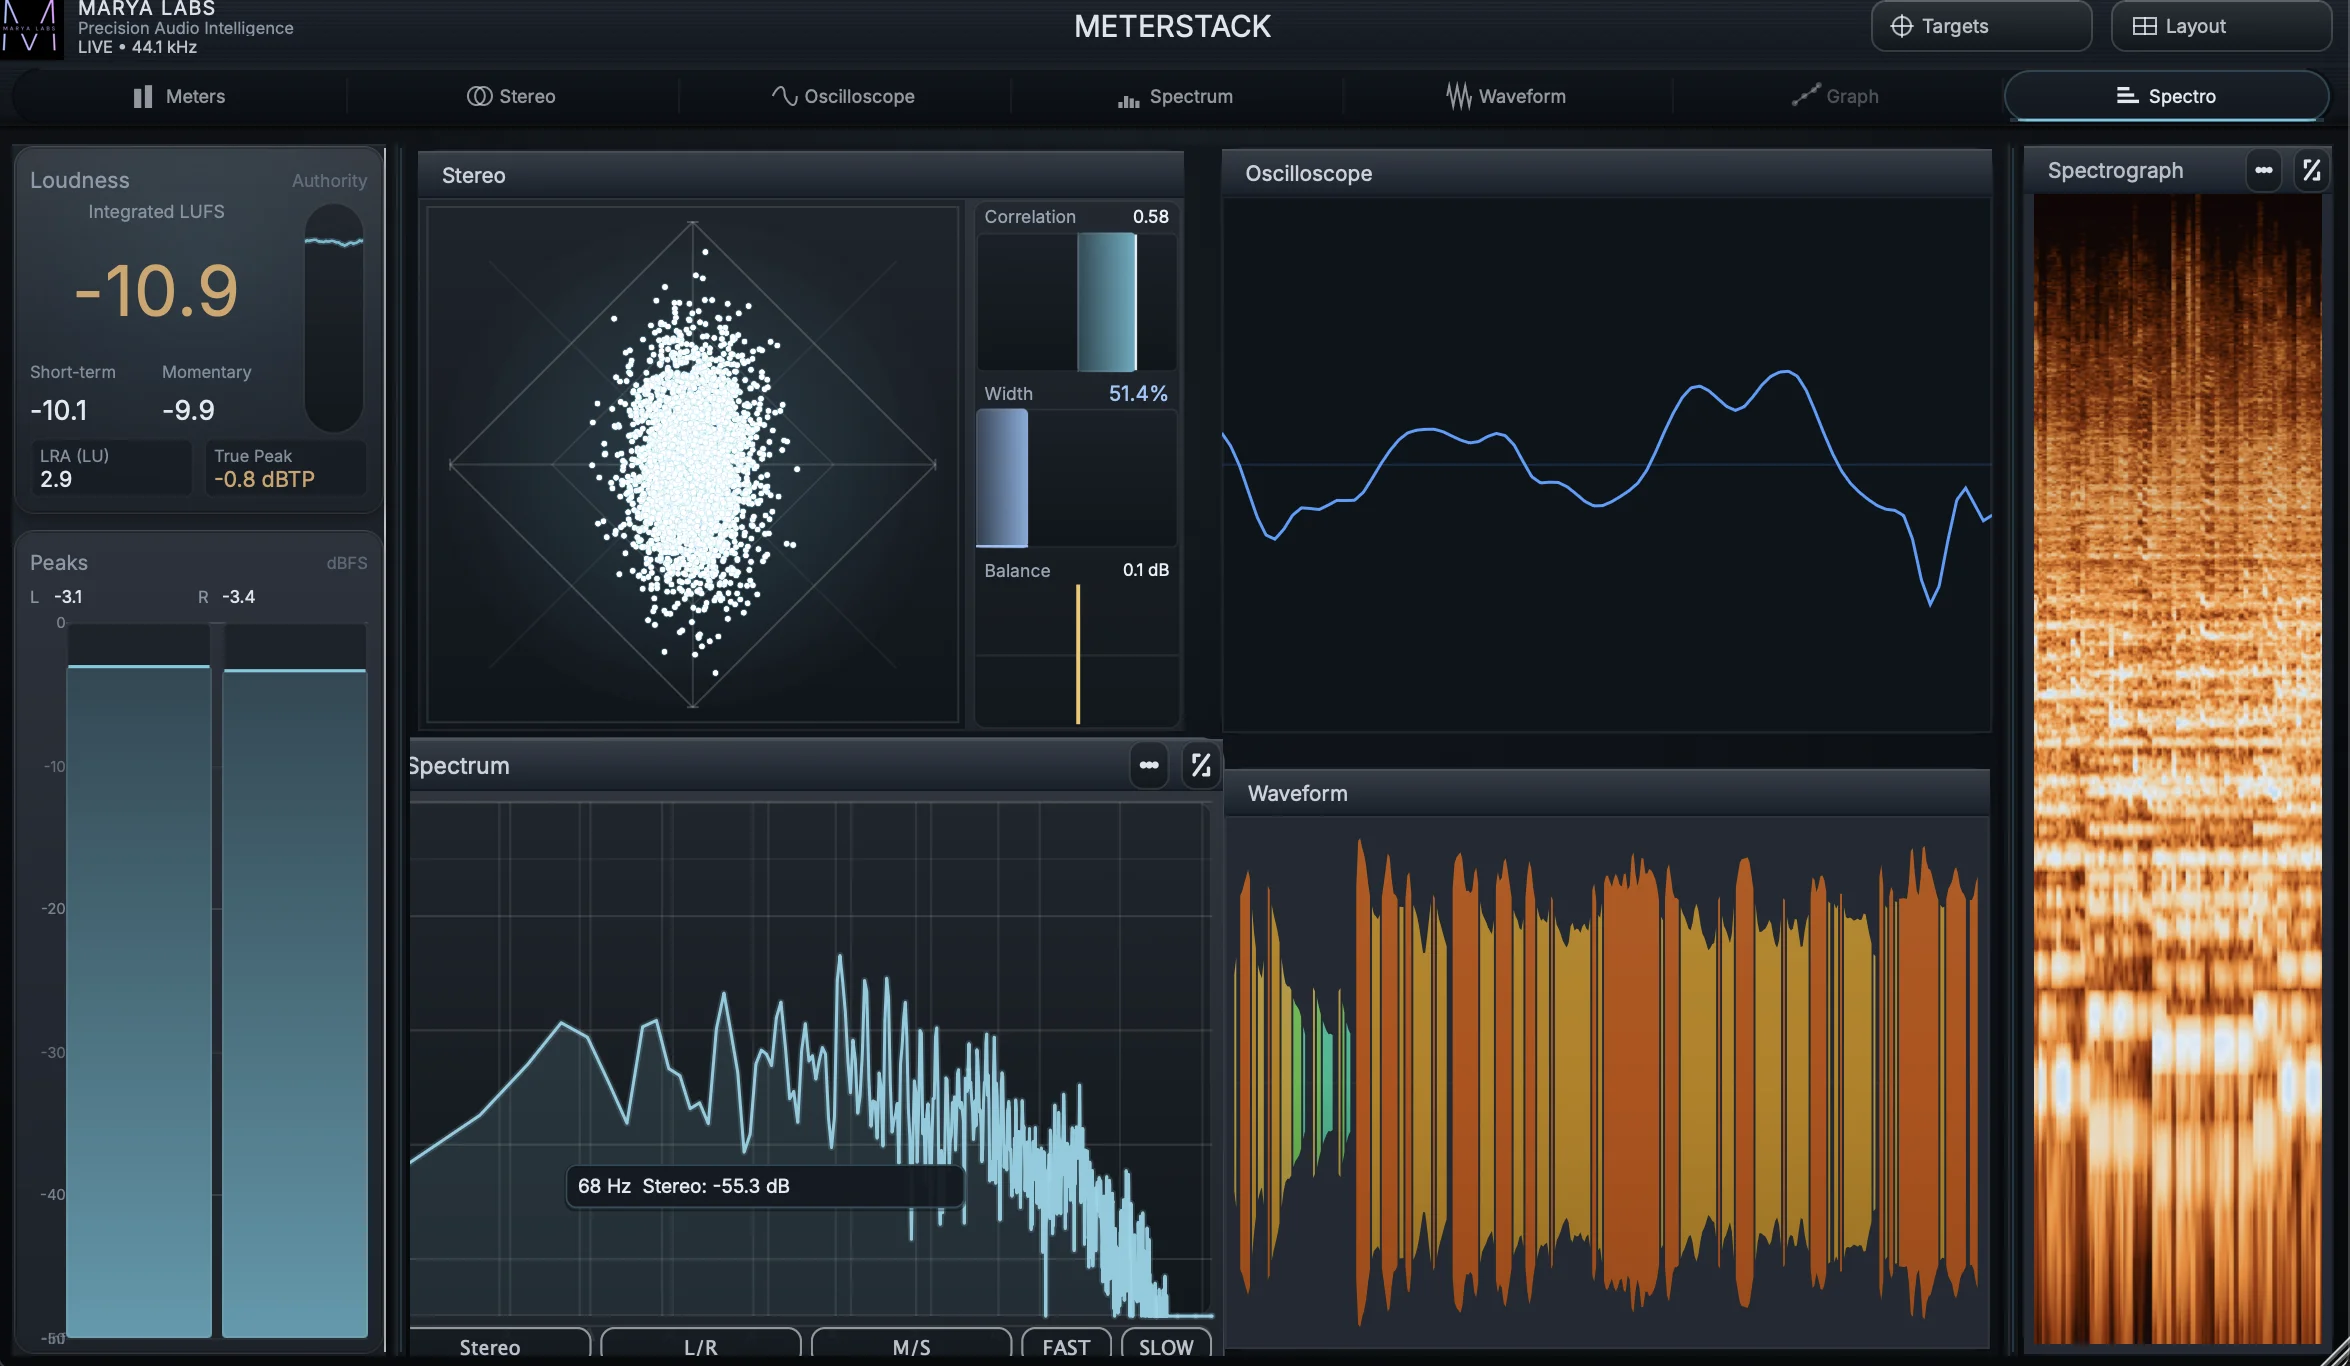Click the bar-chart Spectrum icon in navigation
Screen dimensions: 2350x1366
click(1128, 96)
